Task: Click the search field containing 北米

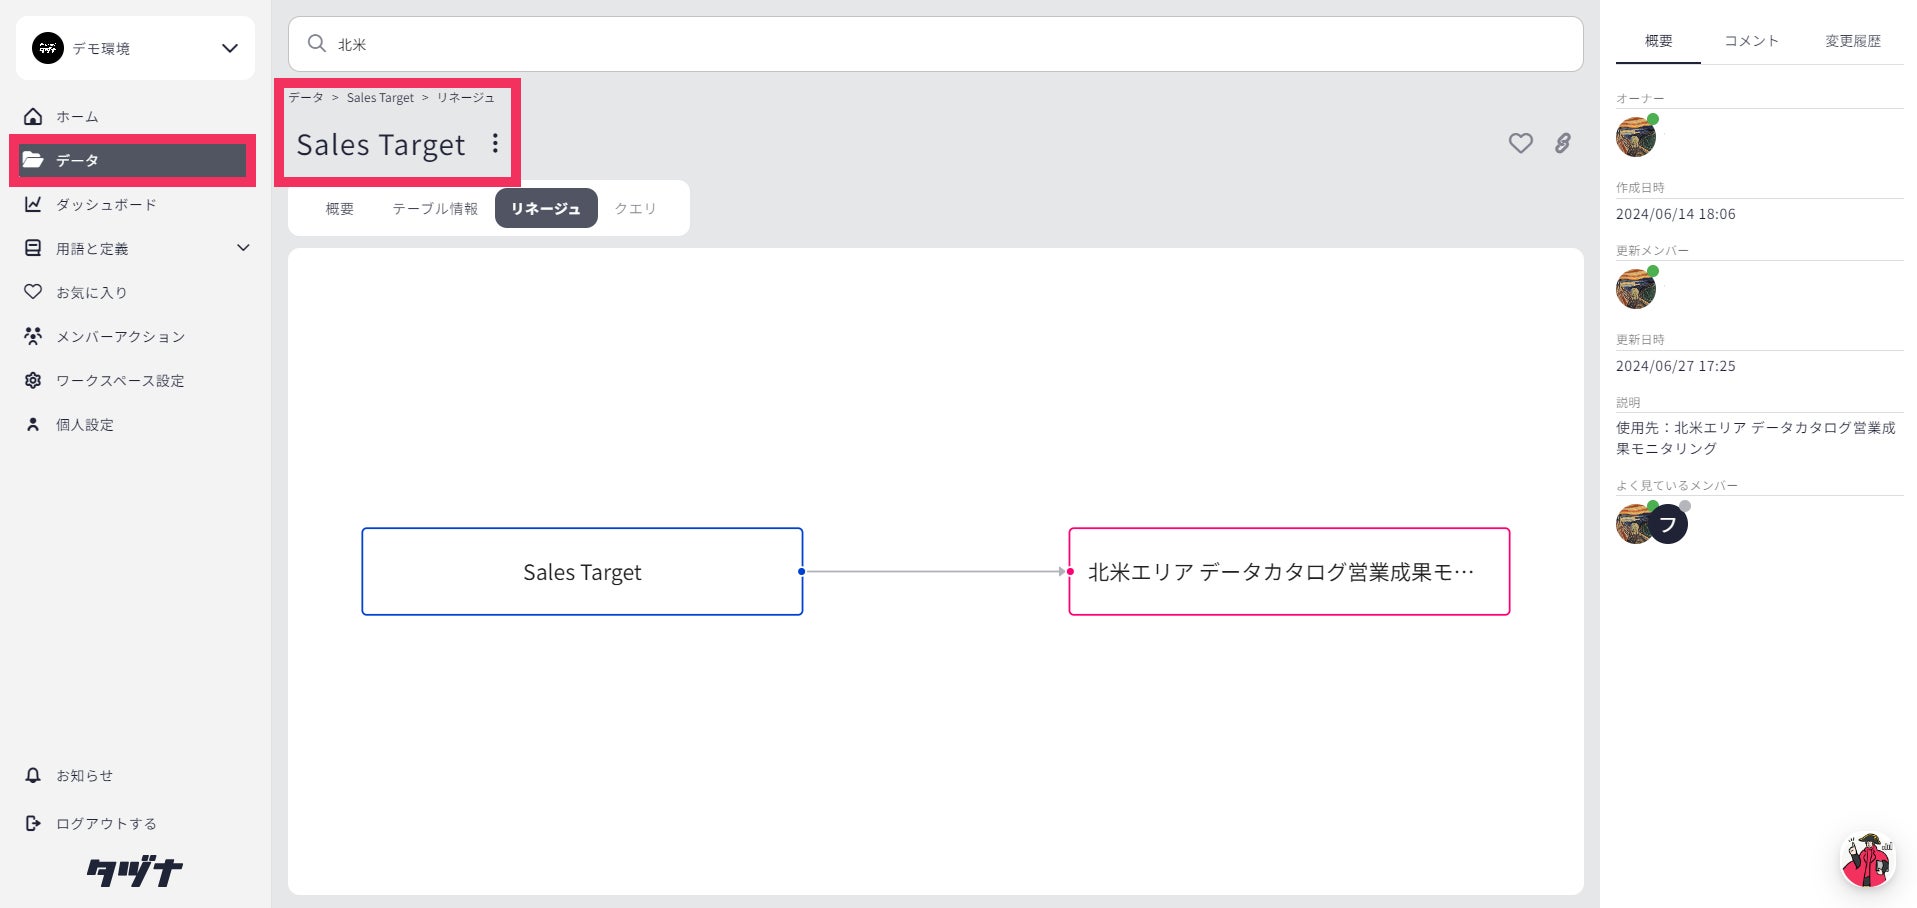Action: [x=935, y=44]
